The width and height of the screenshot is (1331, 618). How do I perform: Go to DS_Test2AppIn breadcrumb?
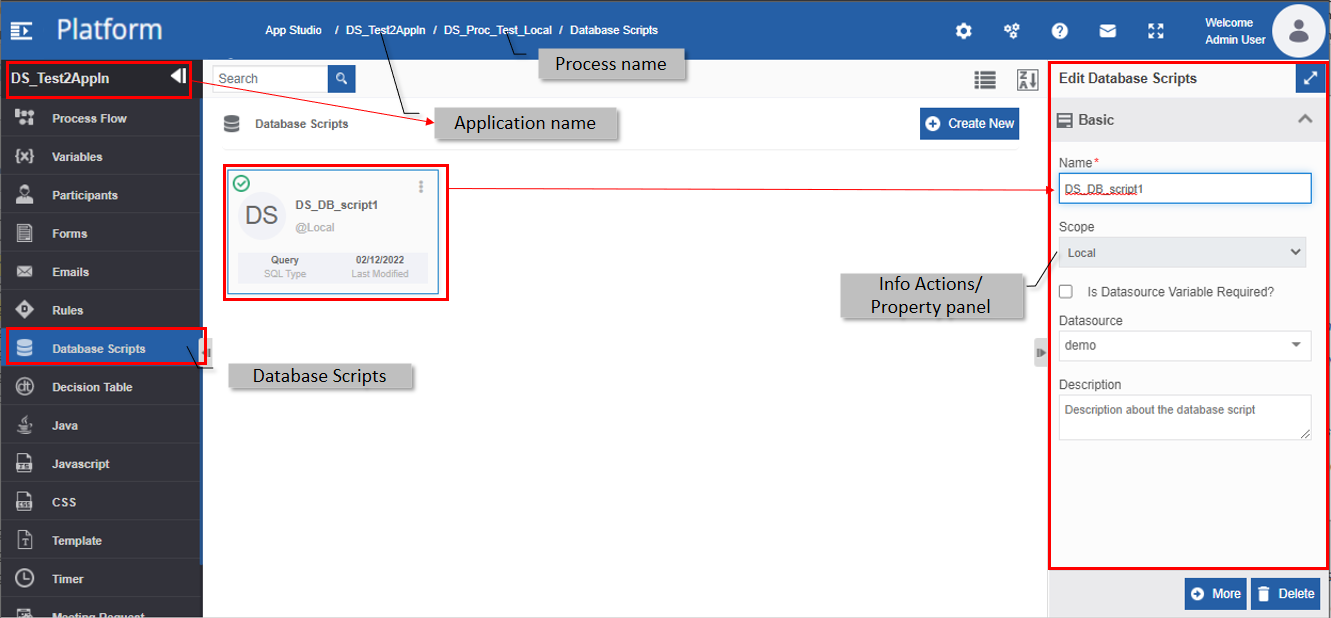[x=385, y=30]
